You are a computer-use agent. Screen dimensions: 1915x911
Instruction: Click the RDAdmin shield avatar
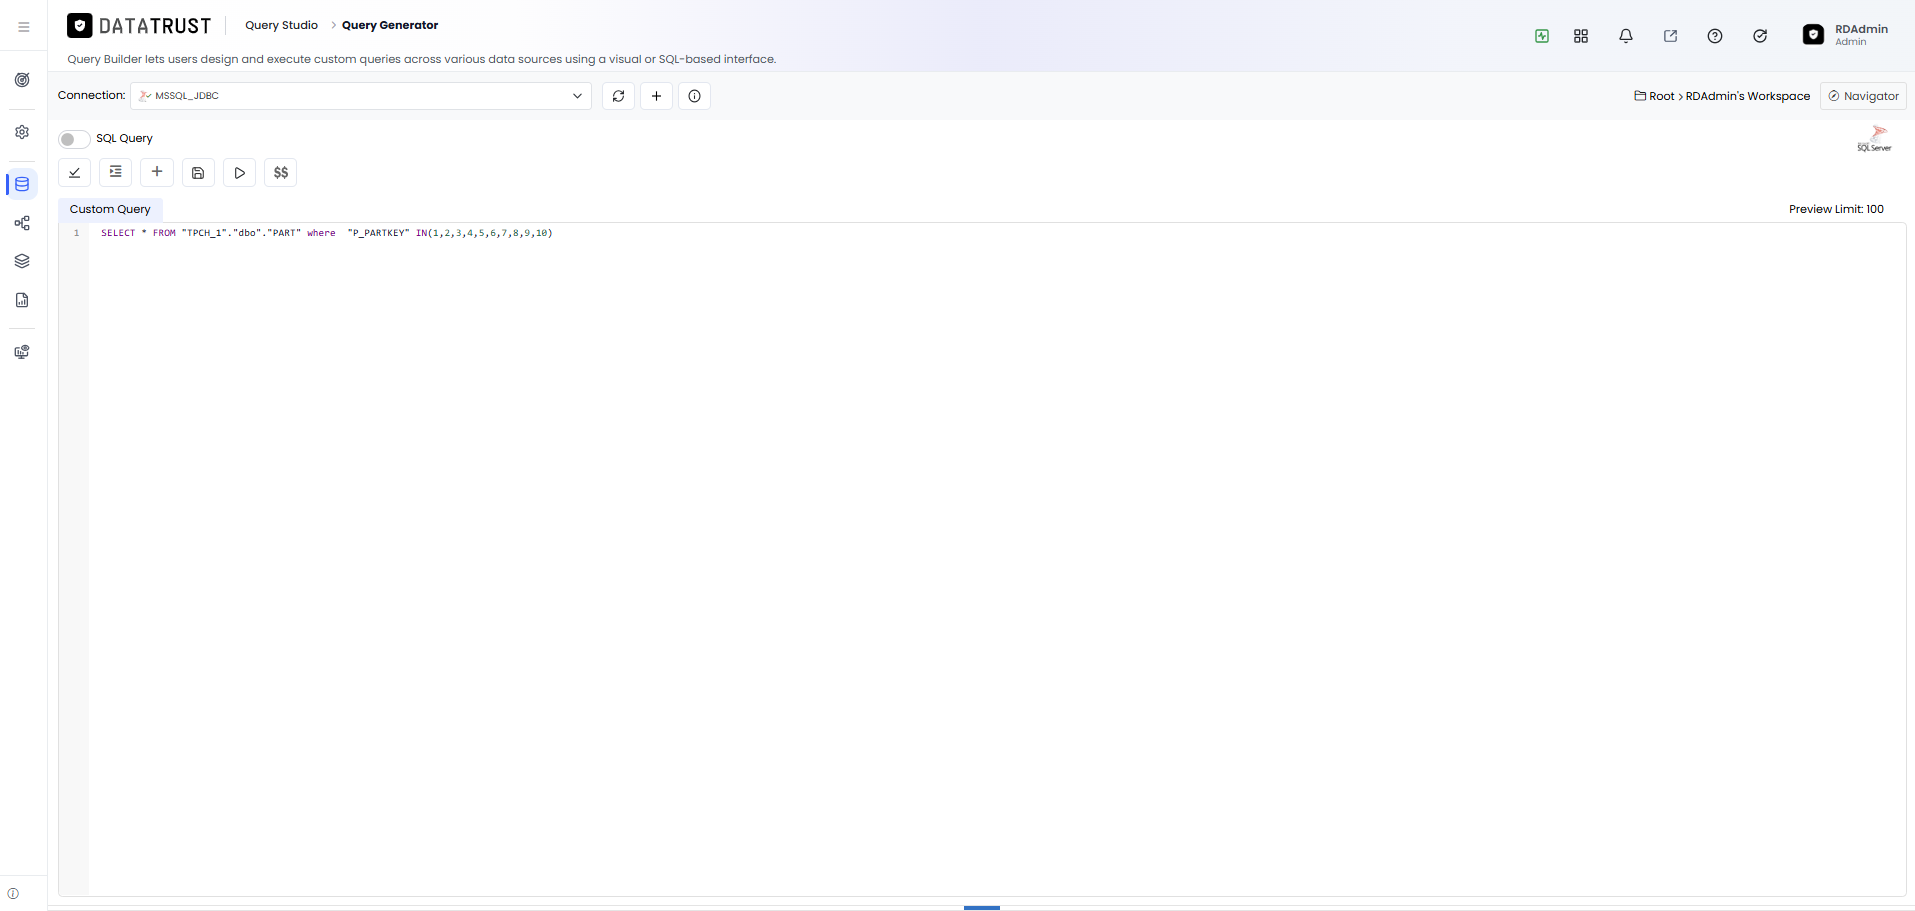[1813, 35]
